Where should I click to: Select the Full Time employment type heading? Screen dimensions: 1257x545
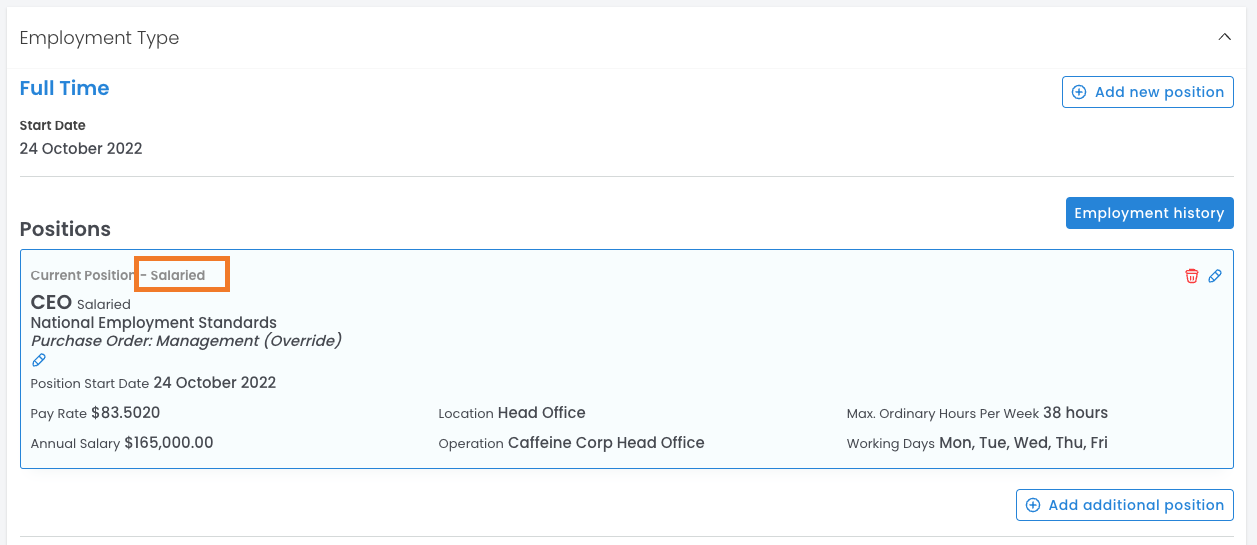[x=64, y=88]
